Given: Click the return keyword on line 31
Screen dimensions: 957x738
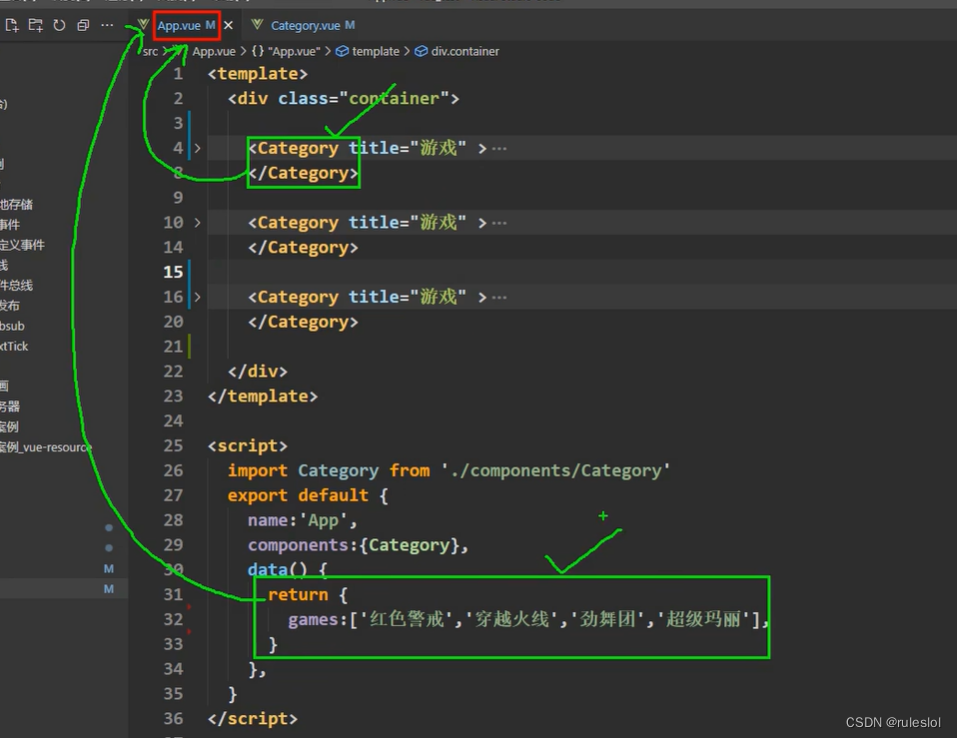Looking at the screenshot, I should point(298,595).
